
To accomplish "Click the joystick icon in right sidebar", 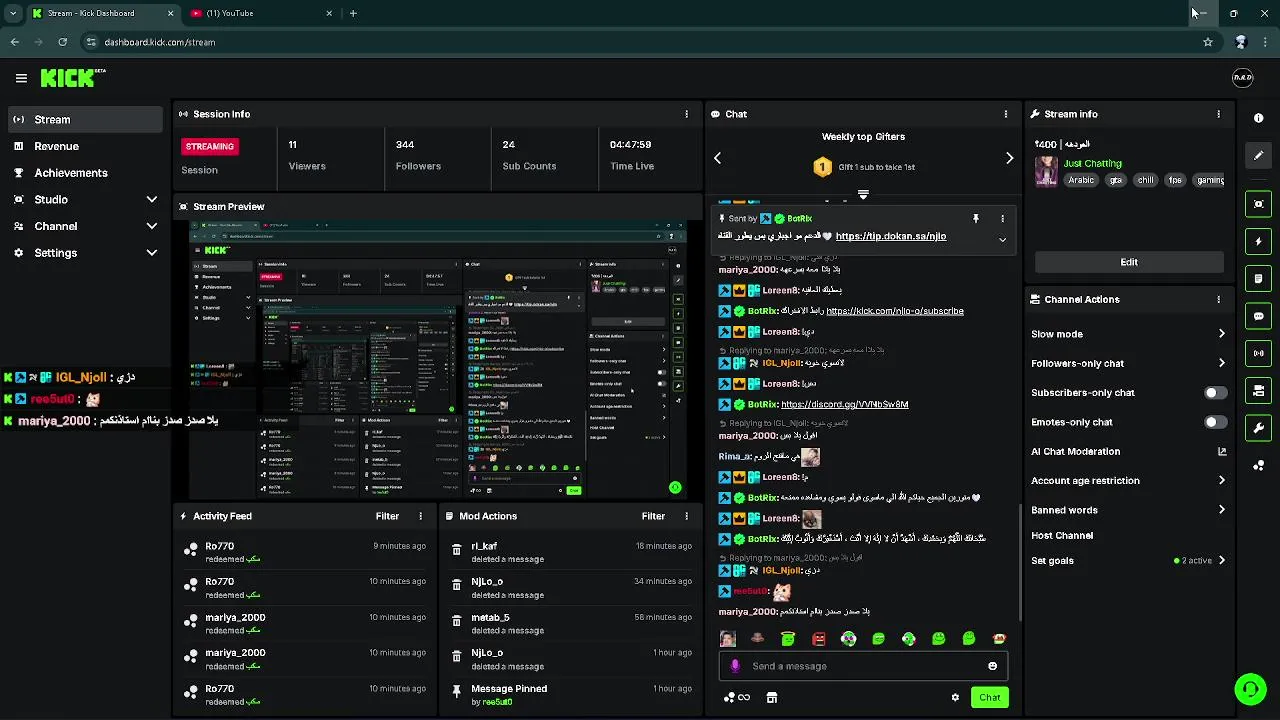I will point(1259,465).
